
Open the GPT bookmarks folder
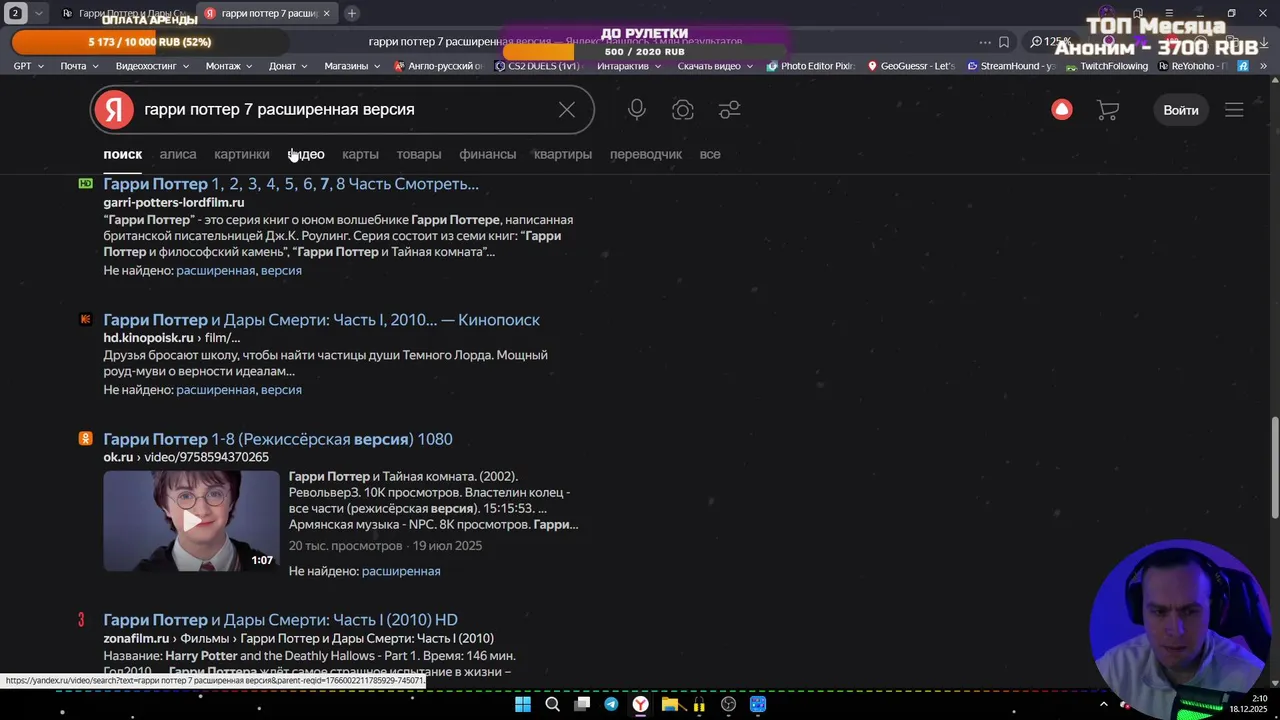click(x=28, y=66)
